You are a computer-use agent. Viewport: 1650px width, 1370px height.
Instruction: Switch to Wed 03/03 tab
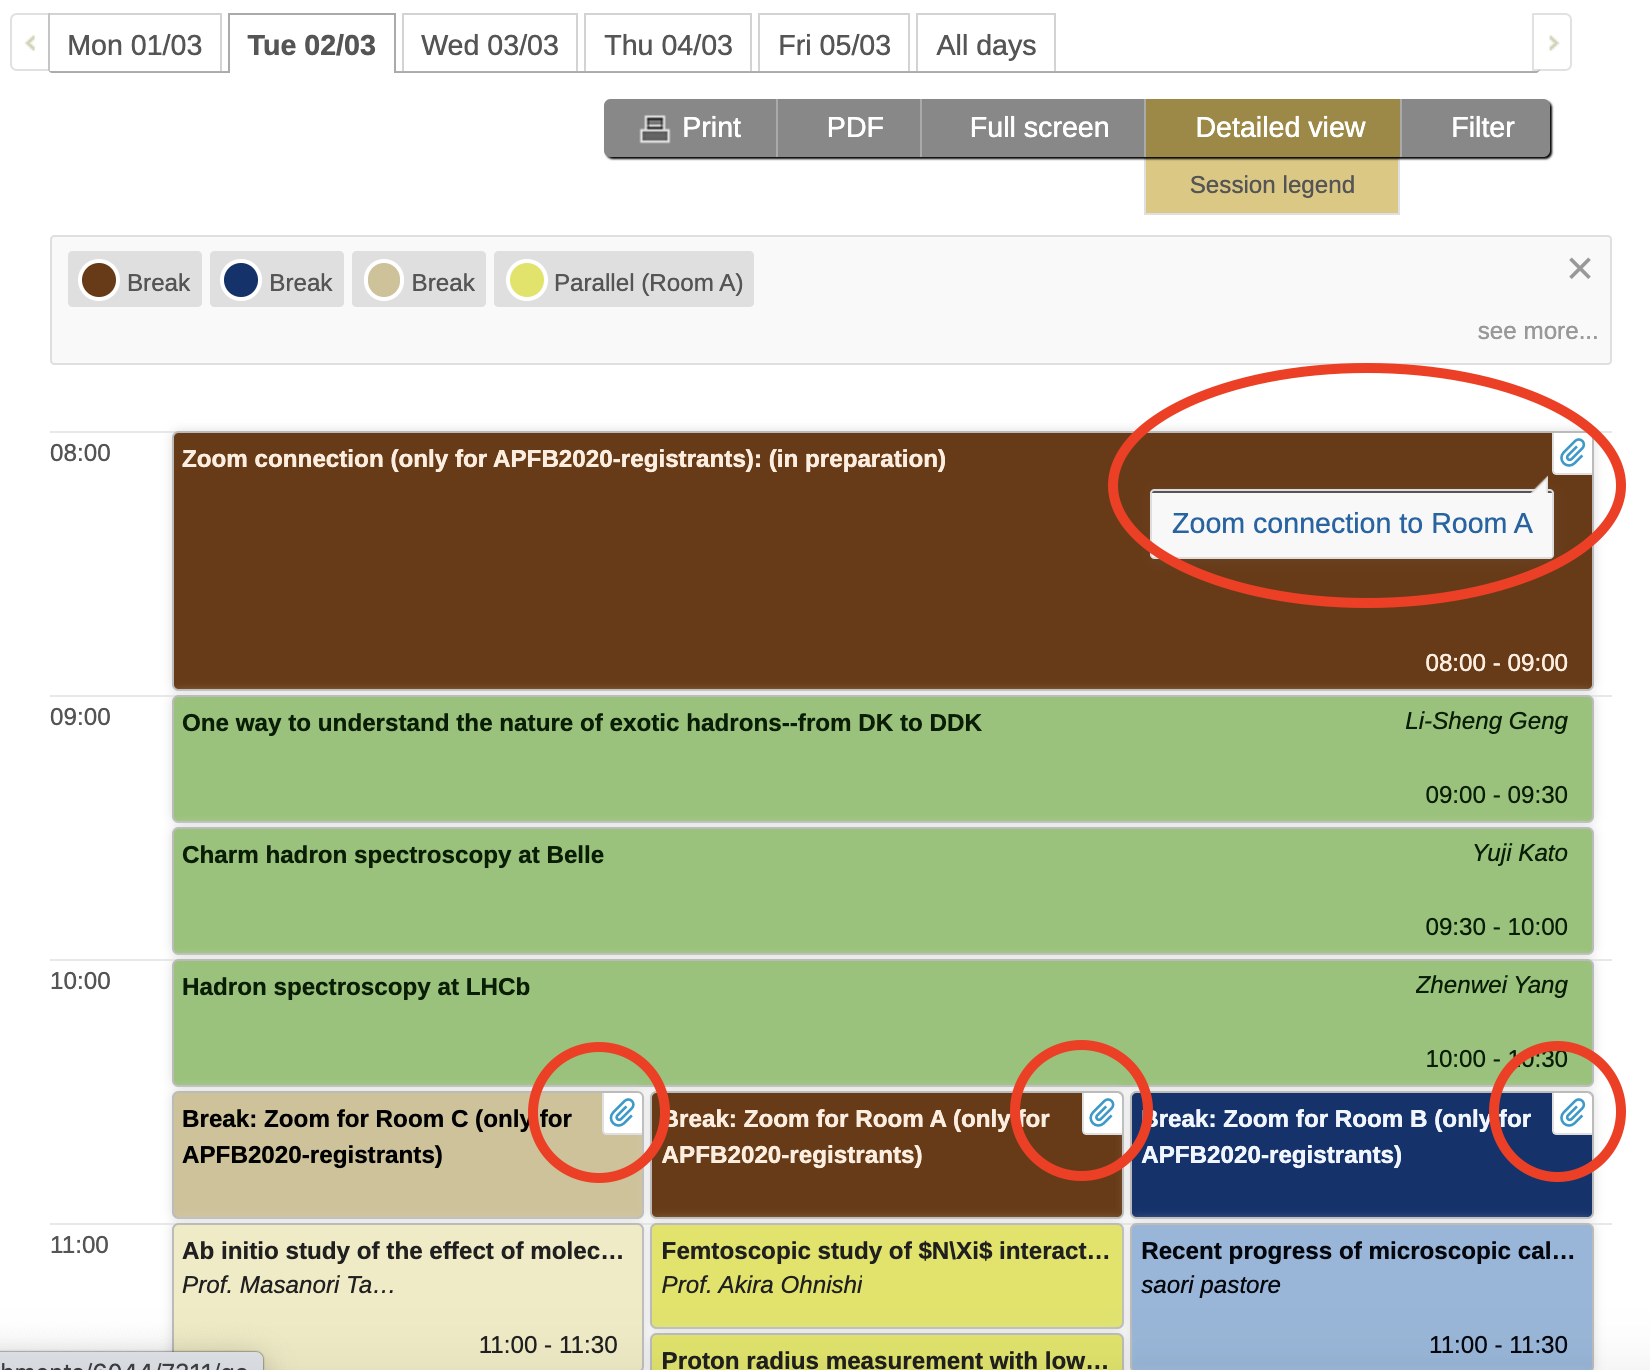[489, 45]
